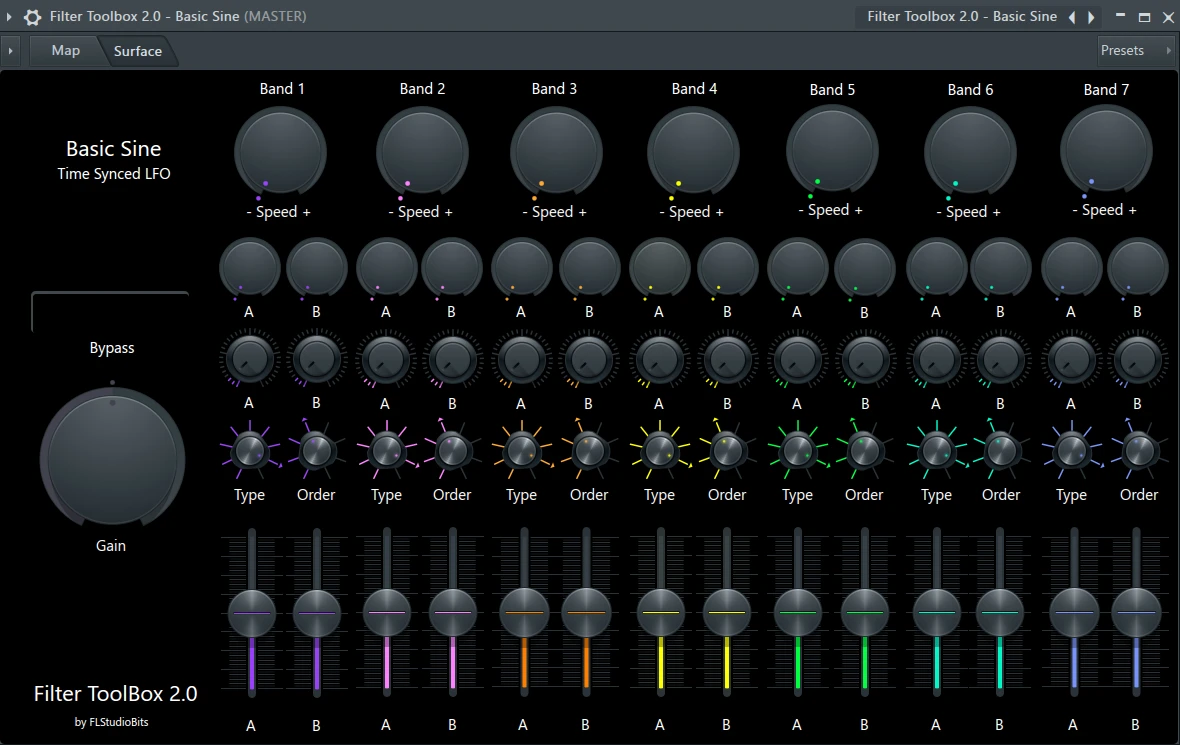Image resolution: width=1180 pixels, height=745 pixels.
Task: Click Band 5 Order selector knob
Action: point(864,451)
